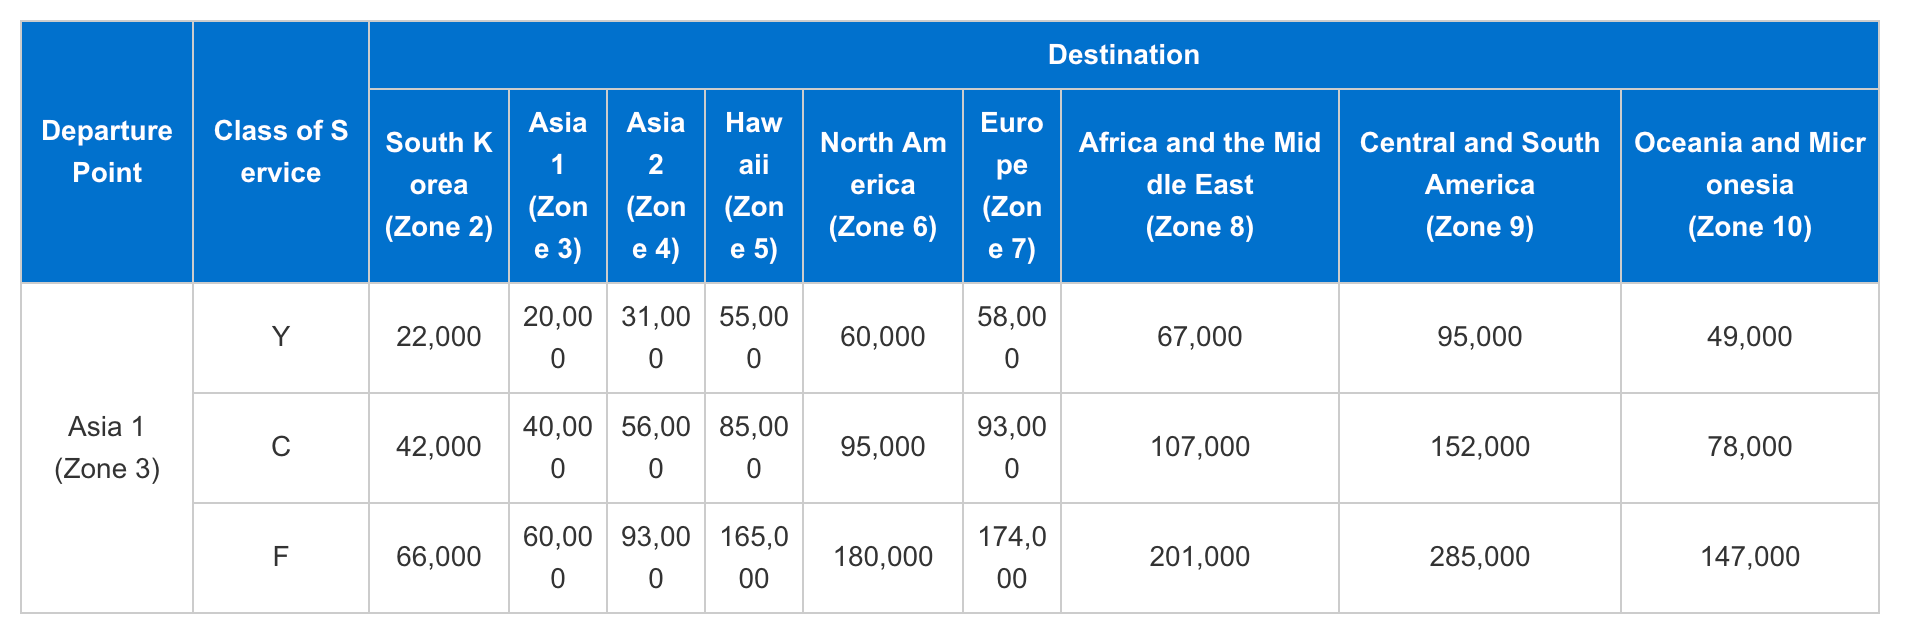Image resolution: width=1914 pixels, height=644 pixels.
Task: Click the C class row label
Action: coord(281,448)
